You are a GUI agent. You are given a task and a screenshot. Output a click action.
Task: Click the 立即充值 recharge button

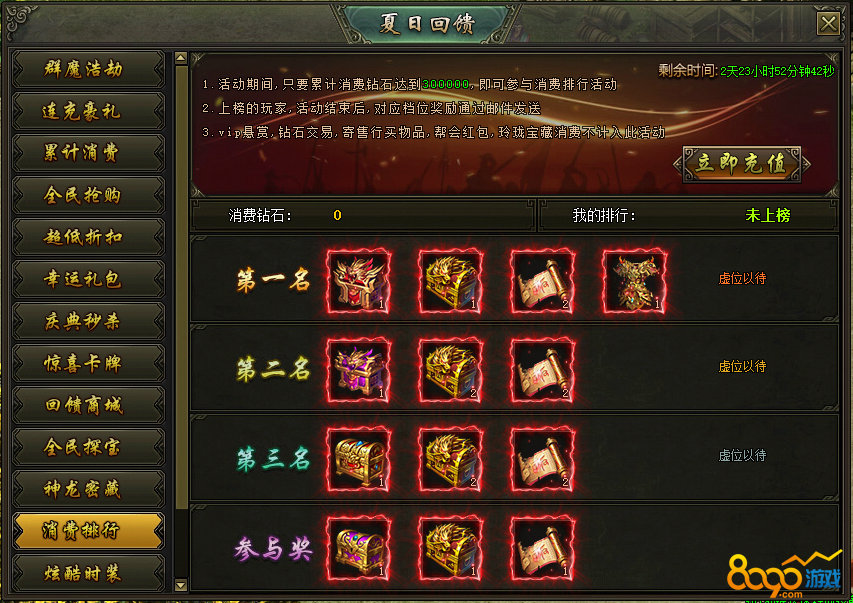tap(742, 164)
